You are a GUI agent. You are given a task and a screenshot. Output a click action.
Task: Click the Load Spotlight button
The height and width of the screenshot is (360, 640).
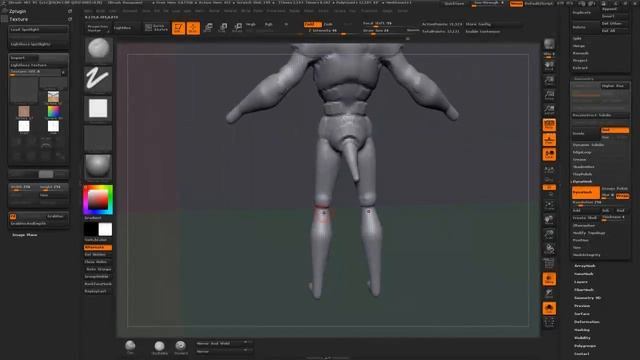[x=38, y=29]
